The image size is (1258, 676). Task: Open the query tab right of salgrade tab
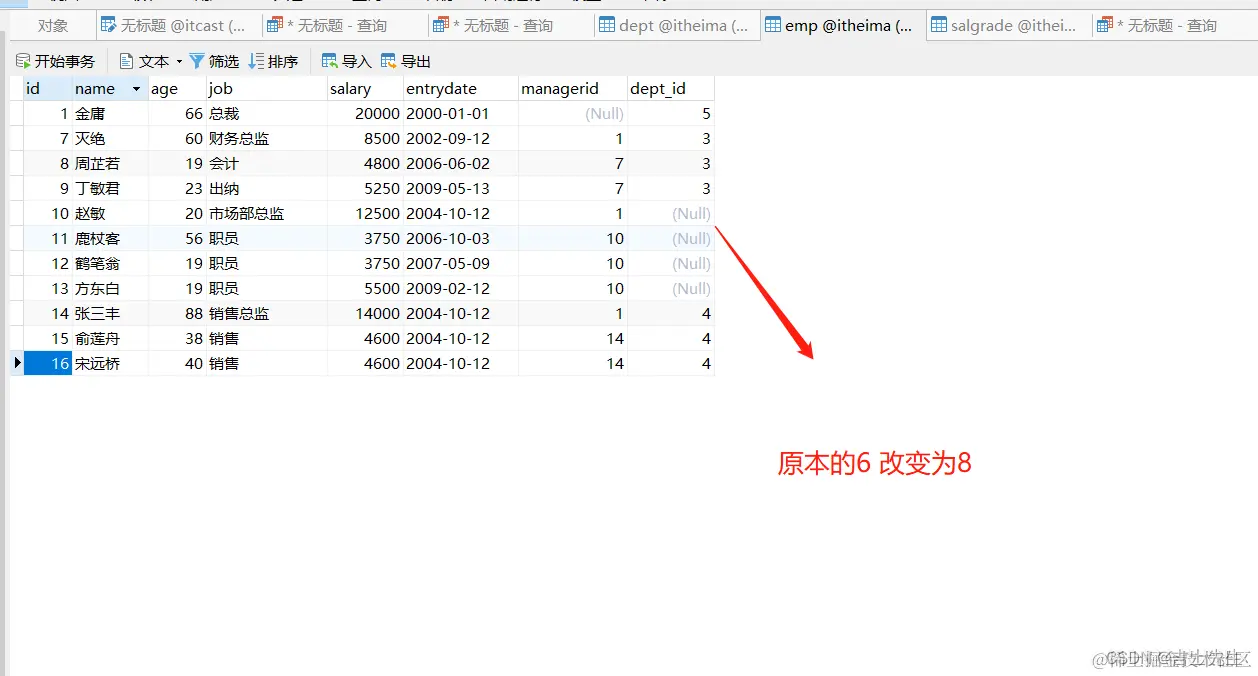(x=1174, y=26)
